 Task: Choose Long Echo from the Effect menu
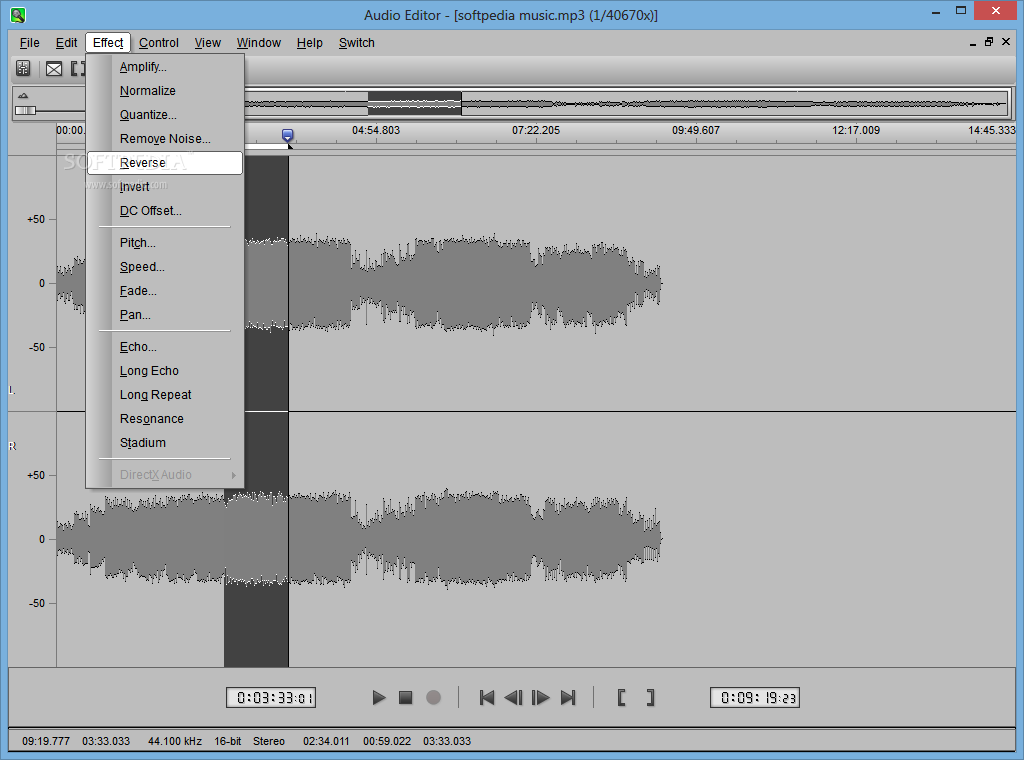coord(165,371)
